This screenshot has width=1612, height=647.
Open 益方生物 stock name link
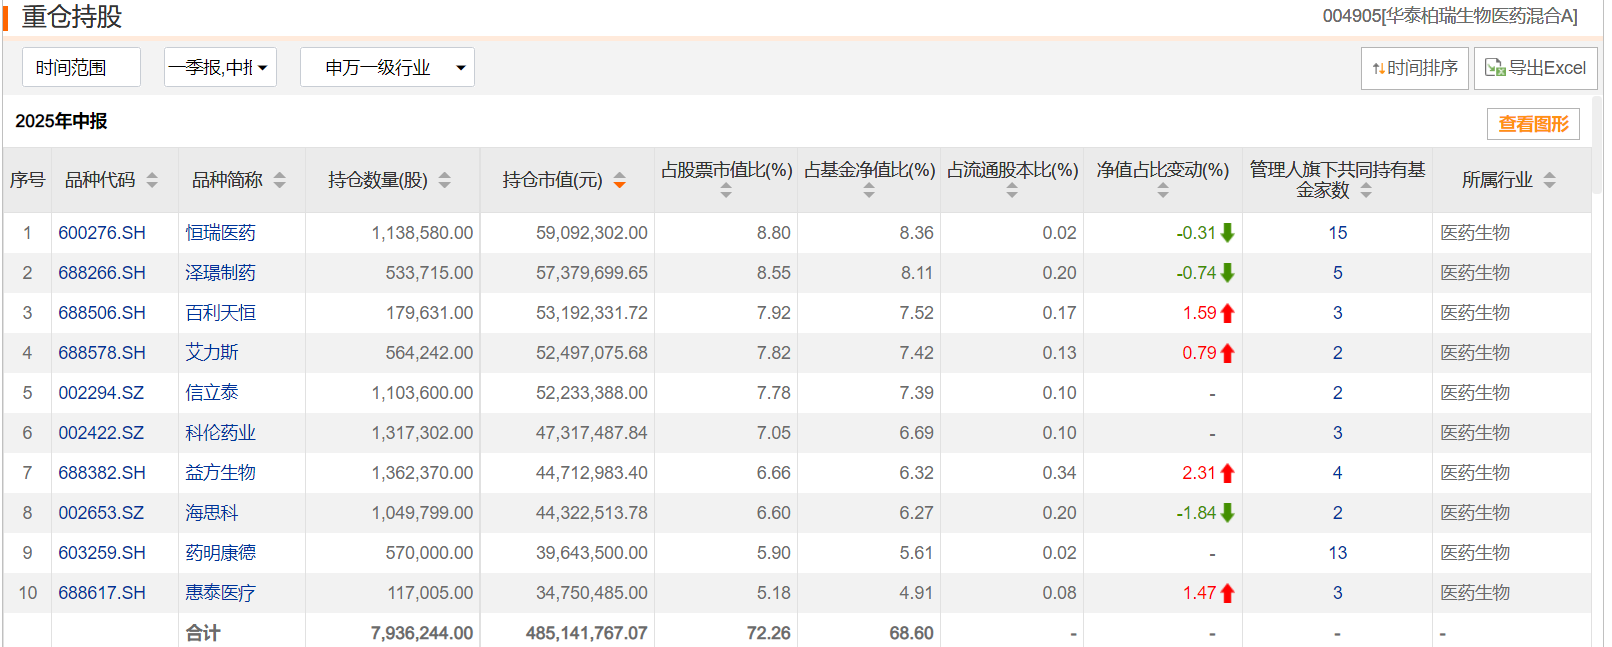(220, 473)
